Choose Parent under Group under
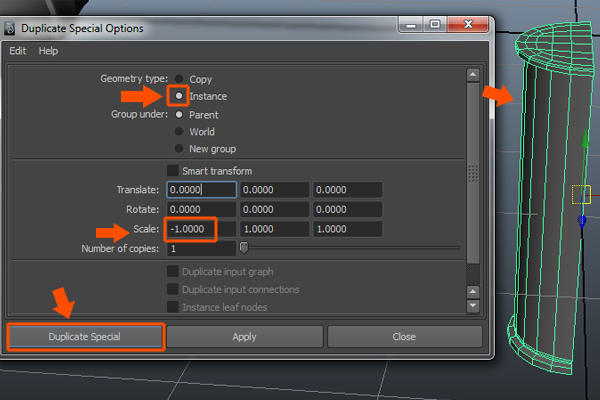This screenshot has width=600, height=400. point(179,114)
